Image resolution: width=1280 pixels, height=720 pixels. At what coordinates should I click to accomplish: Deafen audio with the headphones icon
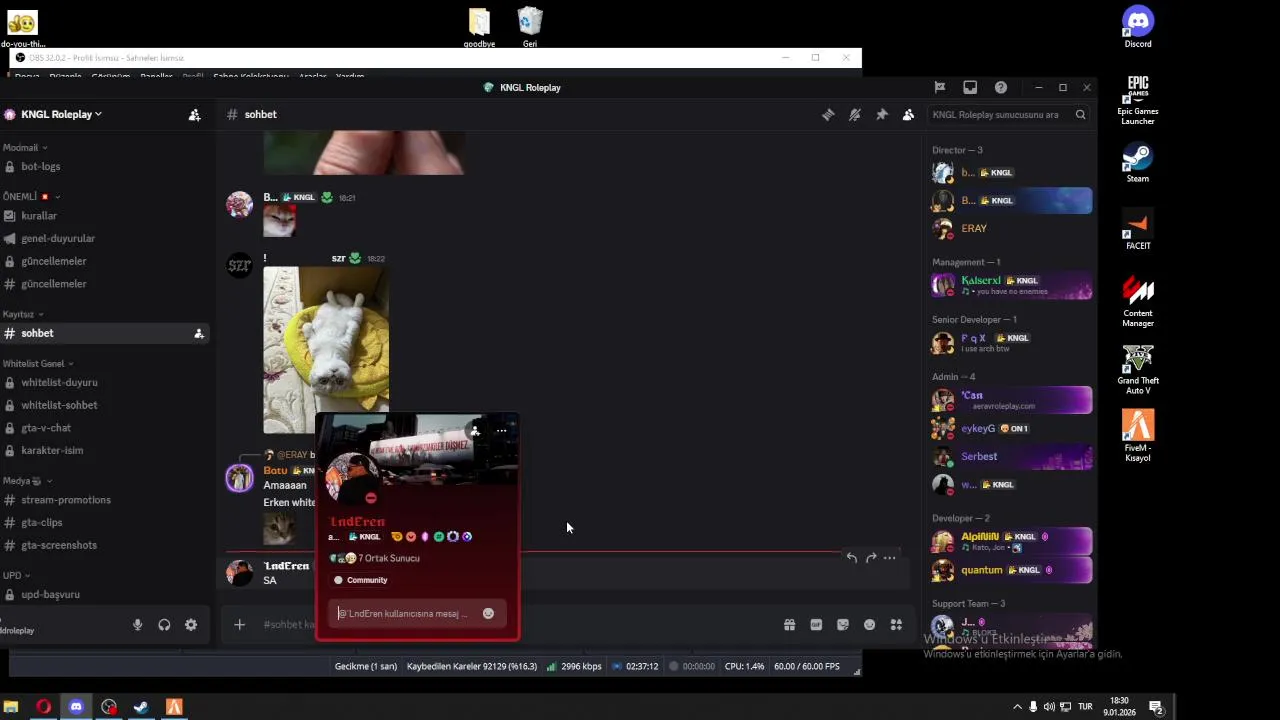pyautogui.click(x=164, y=625)
